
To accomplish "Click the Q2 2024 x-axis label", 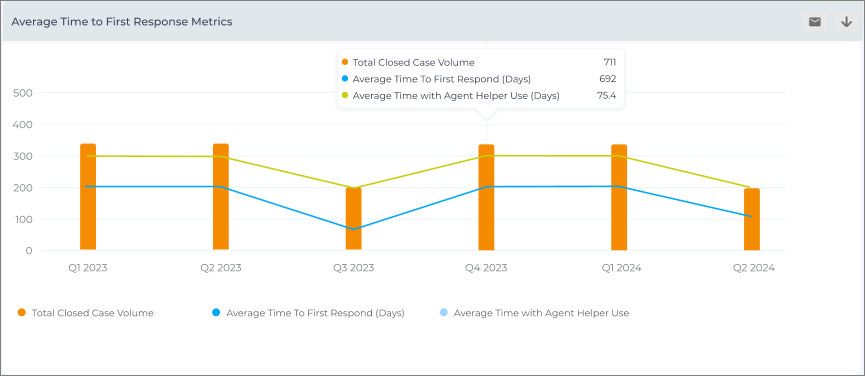I will [x=754, y=268].
